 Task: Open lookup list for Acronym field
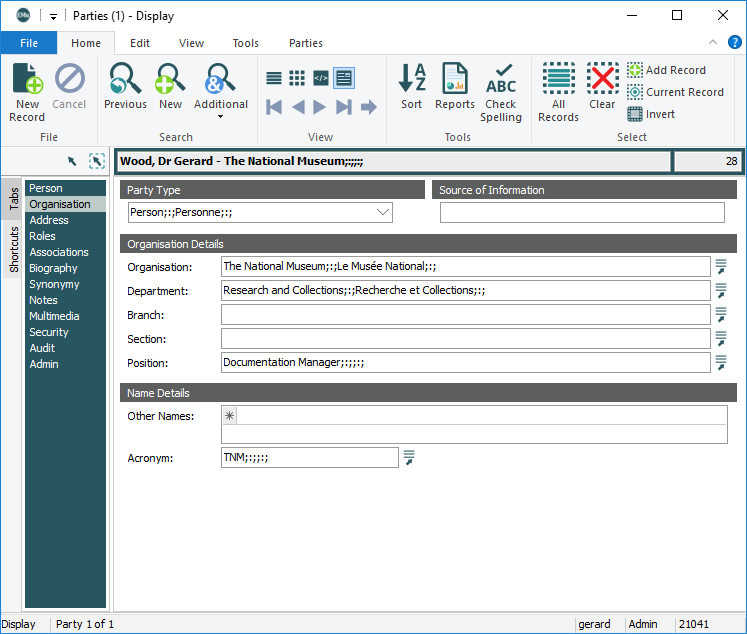pos(408,458)
